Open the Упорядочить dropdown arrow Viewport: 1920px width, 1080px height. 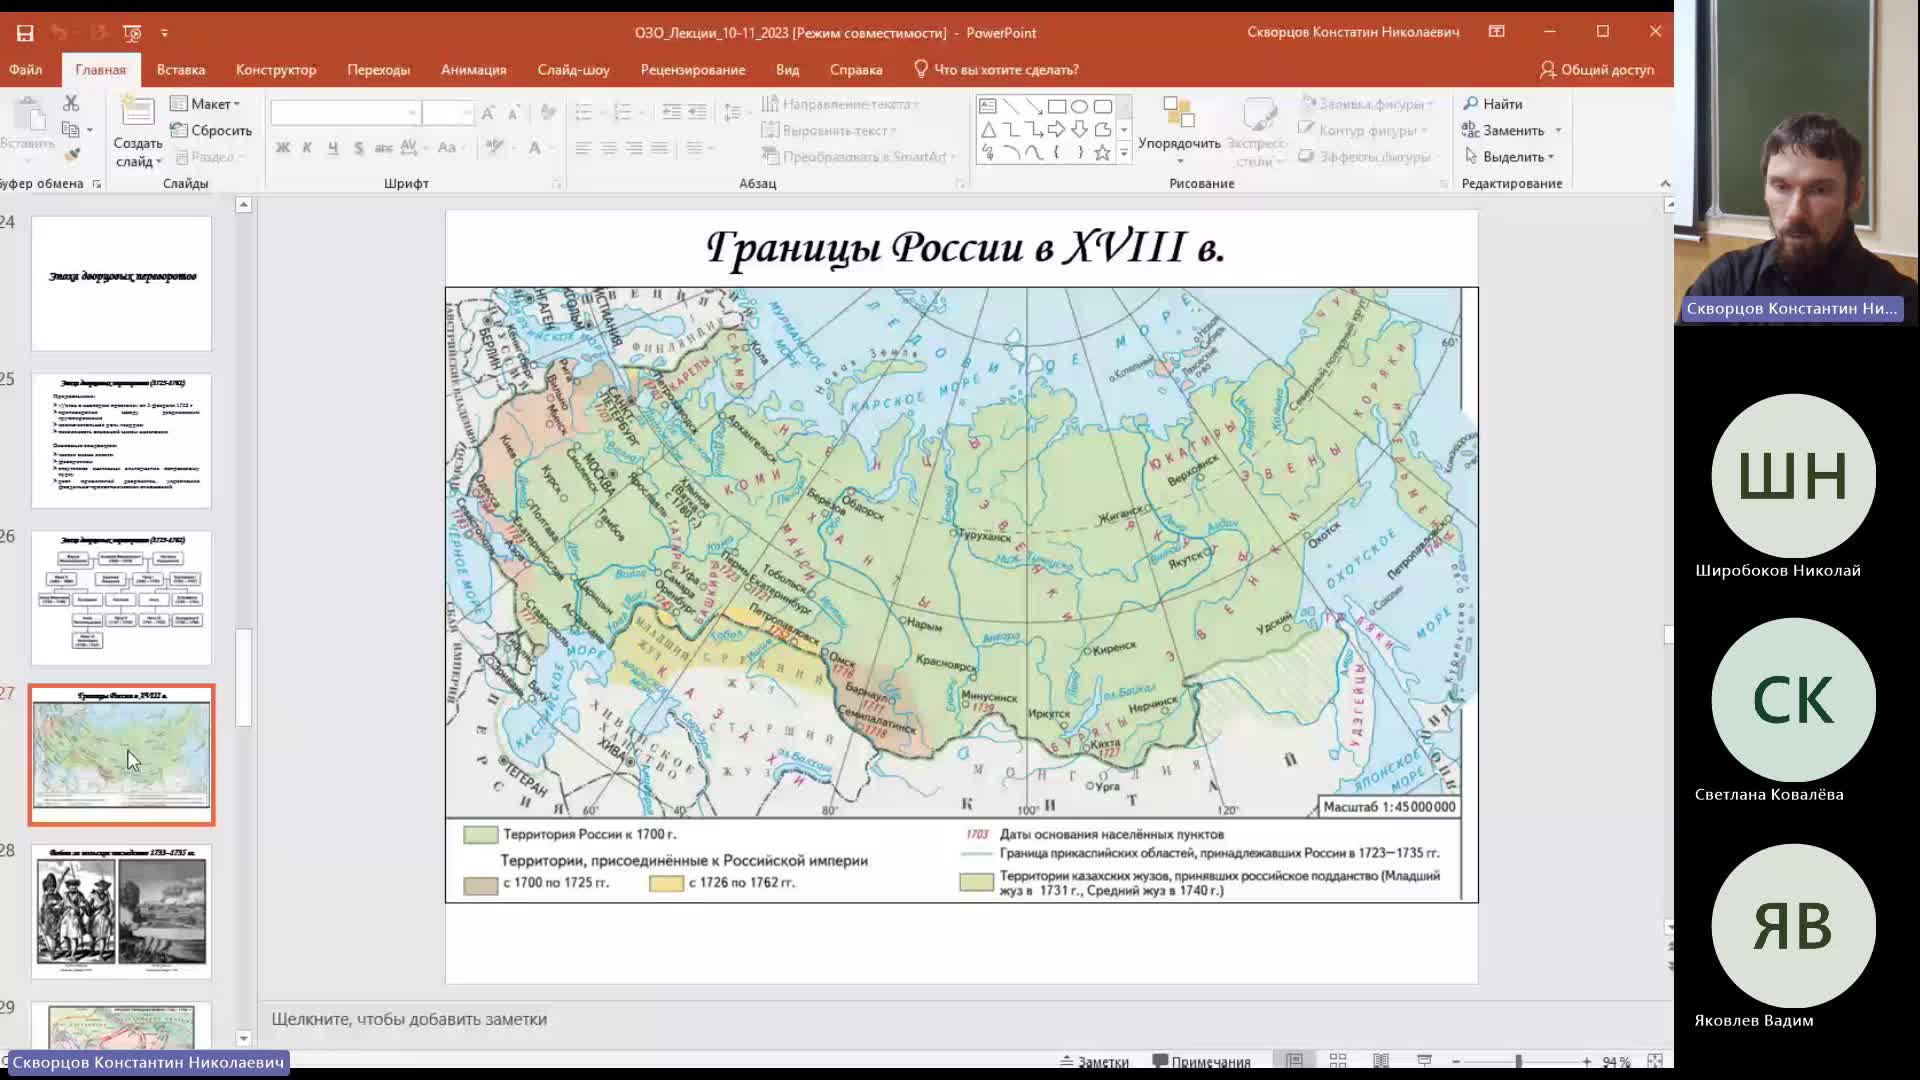1180,161
